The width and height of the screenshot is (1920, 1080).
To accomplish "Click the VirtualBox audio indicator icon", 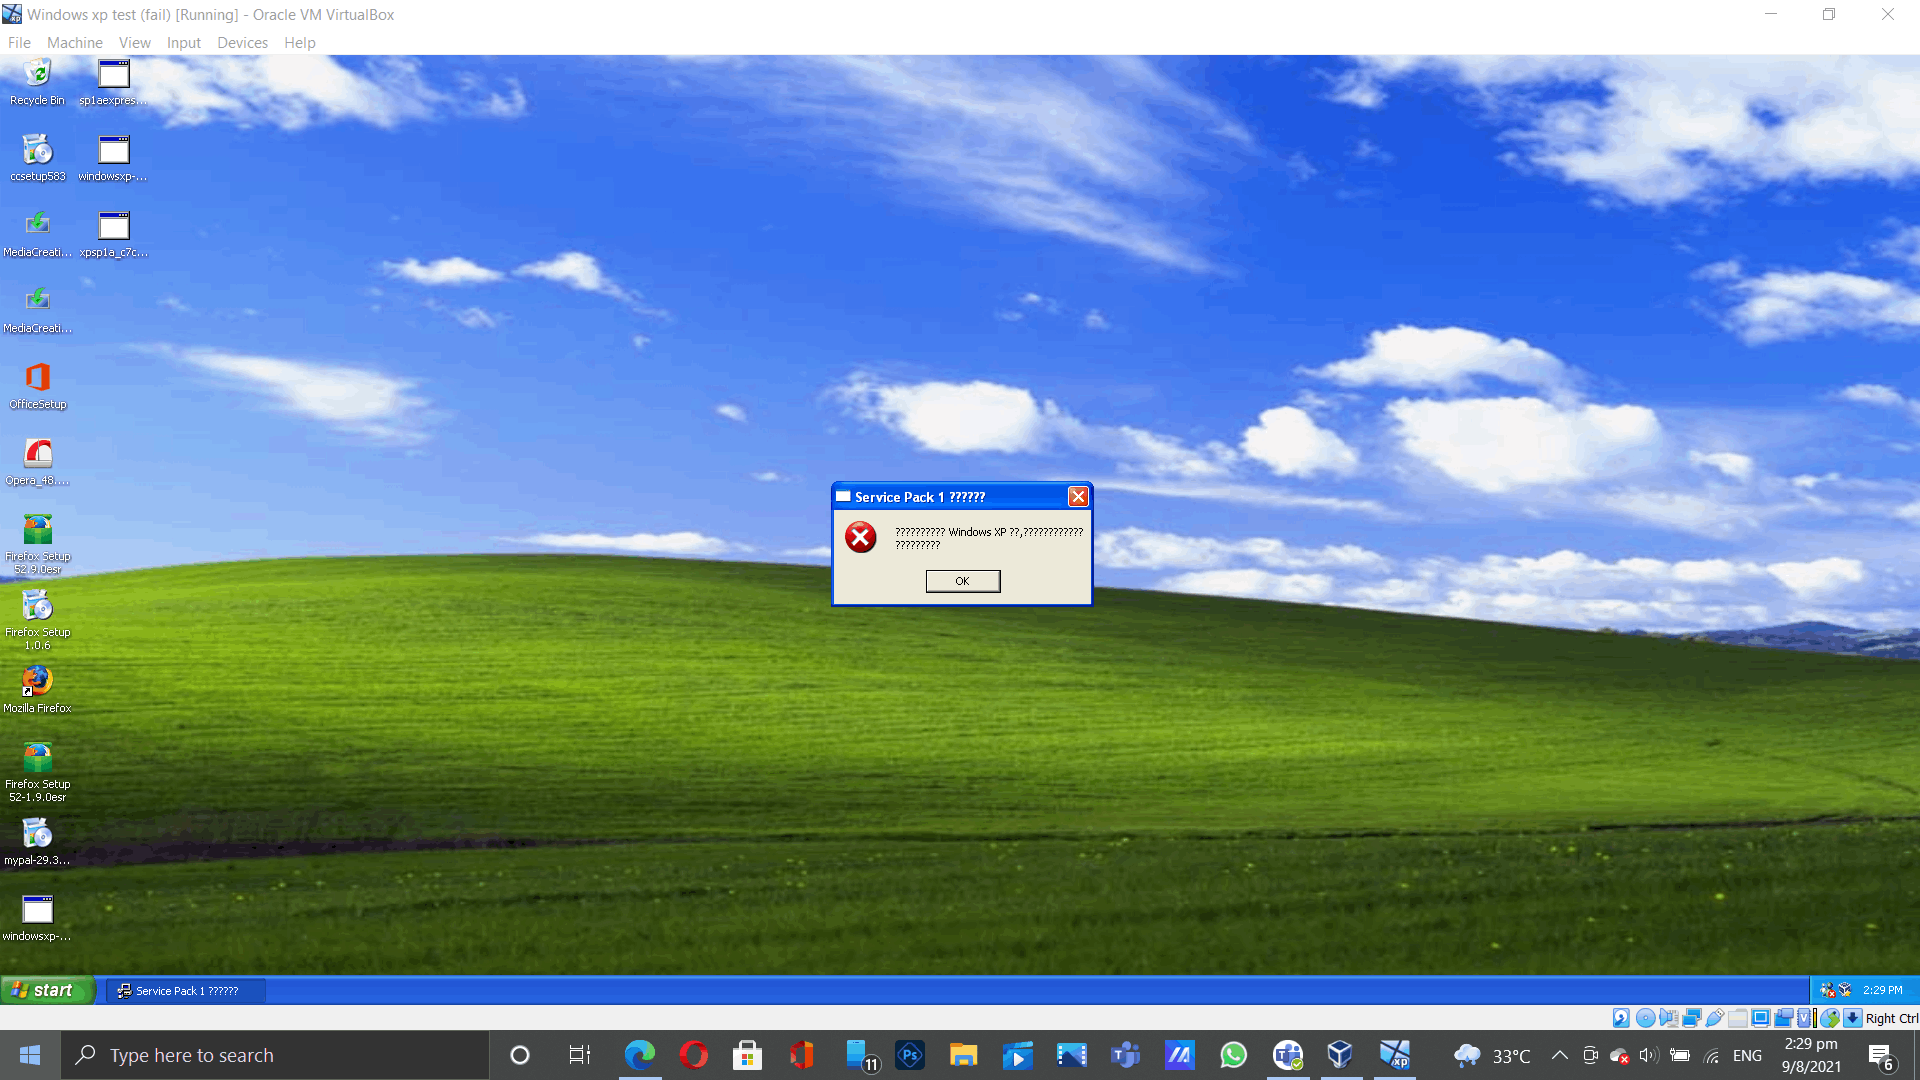I will click(1668, 1018).
